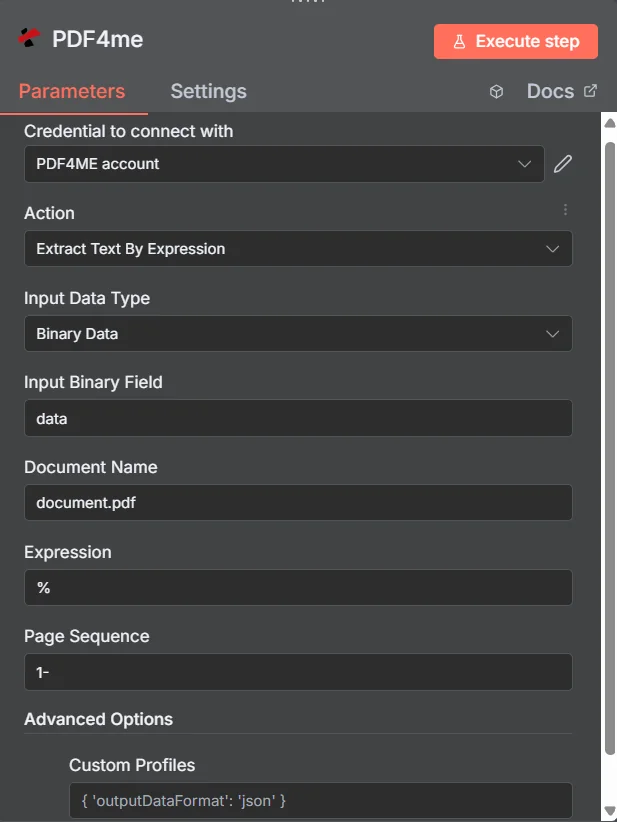
Task: Click the pencil edit credential icon
Action: 562,164
